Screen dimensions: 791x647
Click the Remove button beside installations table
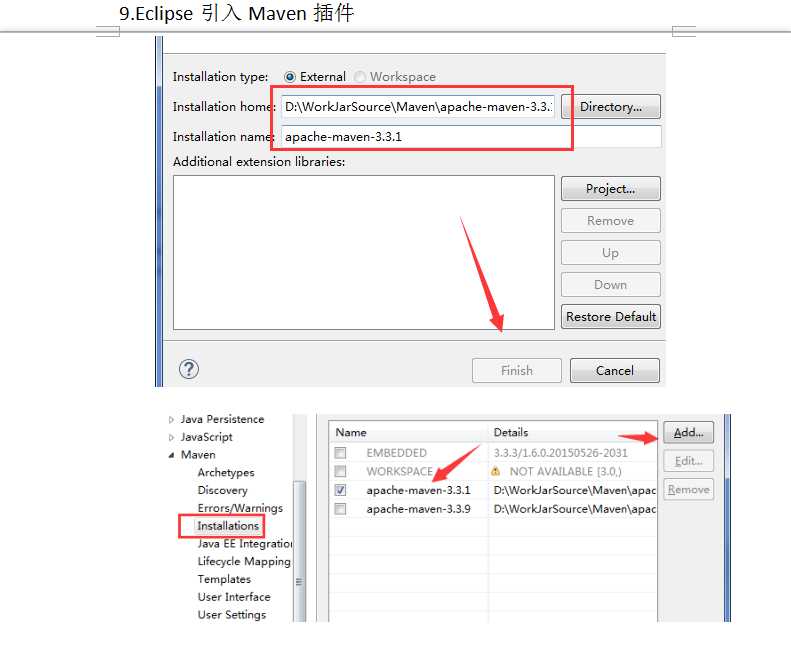(688, 489)
